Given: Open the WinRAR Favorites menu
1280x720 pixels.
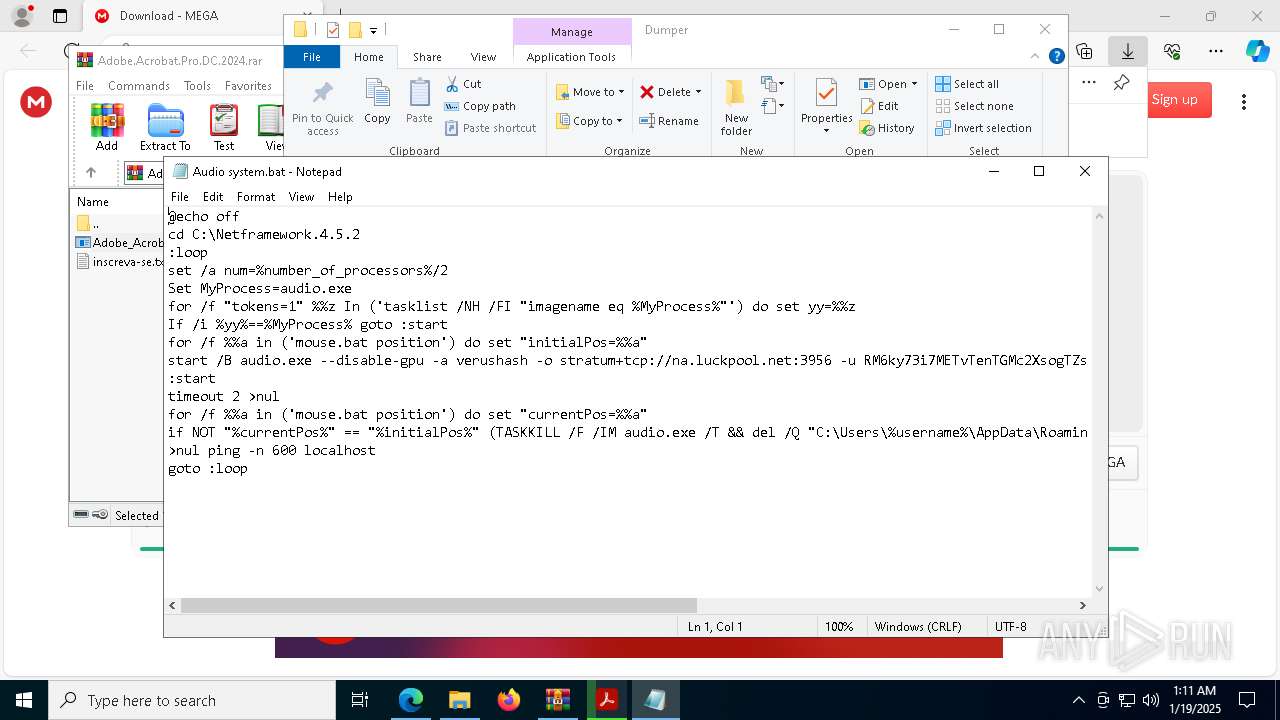Looking at the screenshot, I should (x=248, y=86).
